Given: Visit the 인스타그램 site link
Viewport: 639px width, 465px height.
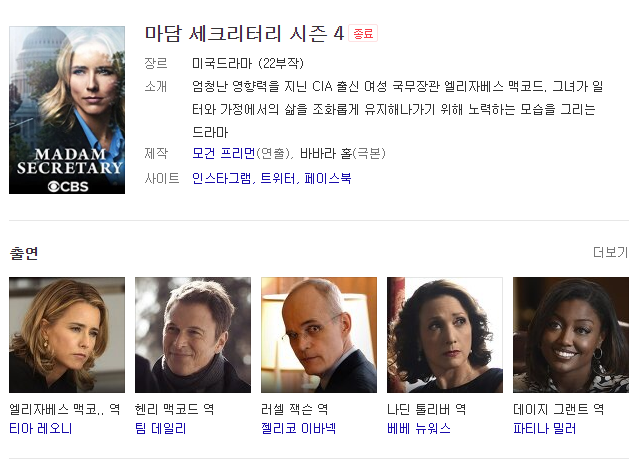Looking at the screenshot, I should tap(222, 179).
